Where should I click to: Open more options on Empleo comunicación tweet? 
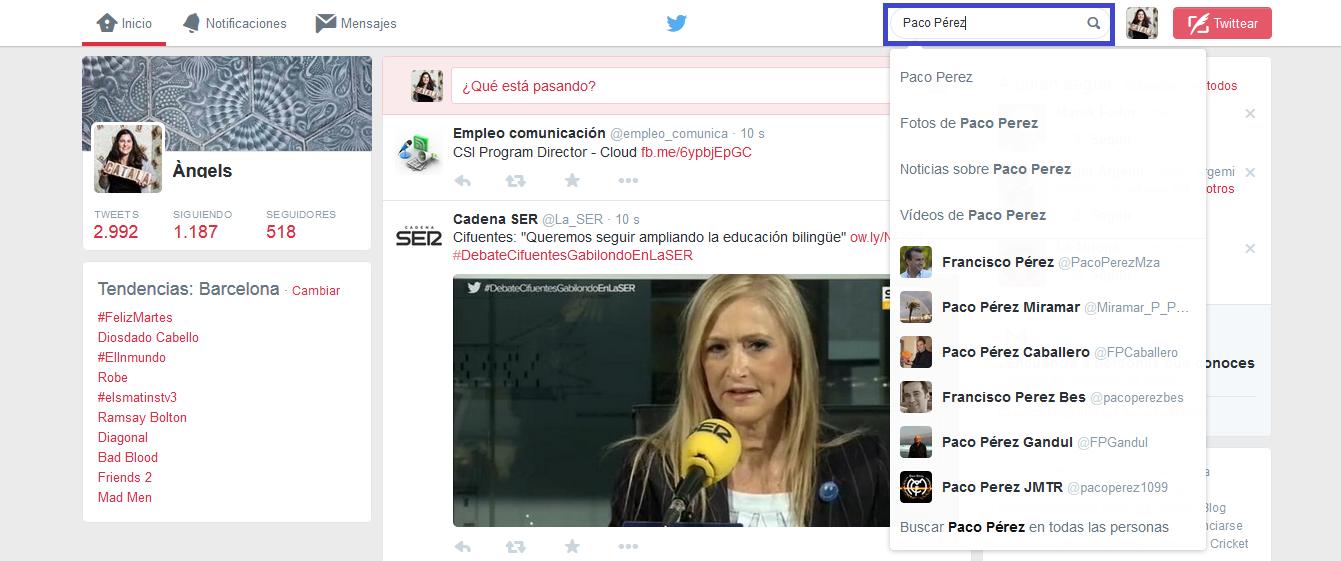coord(628,181)
